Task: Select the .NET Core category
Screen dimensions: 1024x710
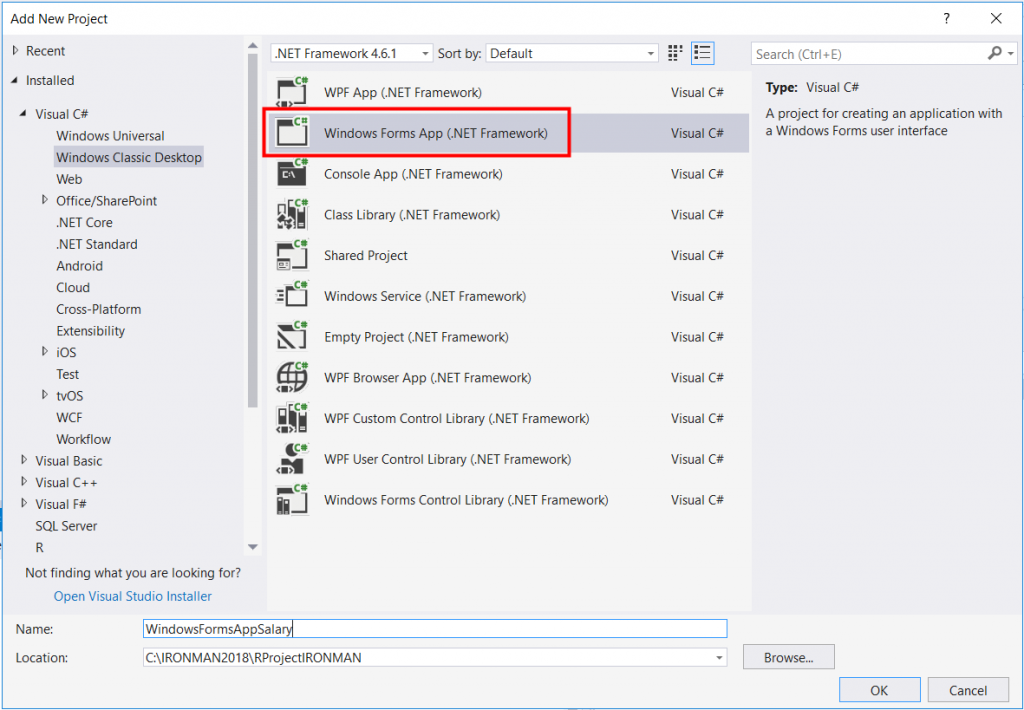Action: pyautogui.click(x=84, y=222)
